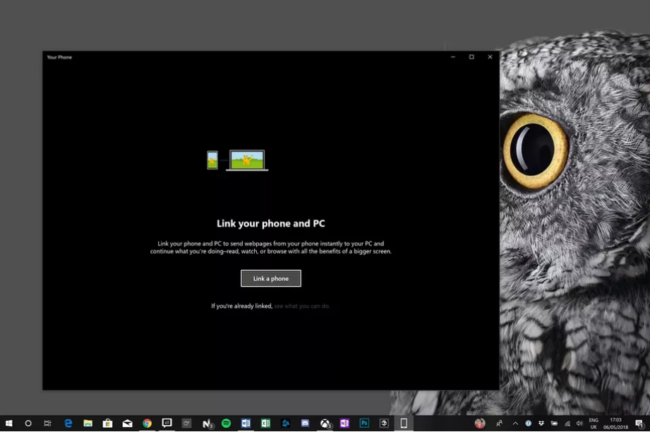
Task: Close the Your Phone window
Action: click(490, 57)
